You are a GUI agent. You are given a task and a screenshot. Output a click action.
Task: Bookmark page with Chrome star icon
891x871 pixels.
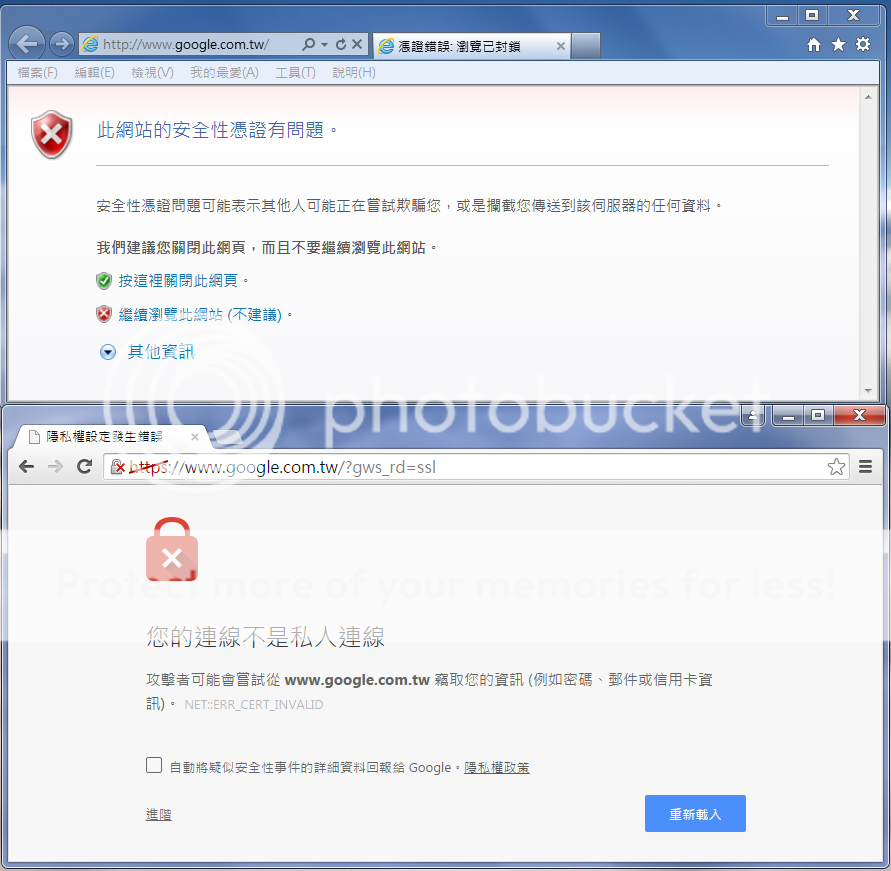pyautogui.click(x=836, y=467)
